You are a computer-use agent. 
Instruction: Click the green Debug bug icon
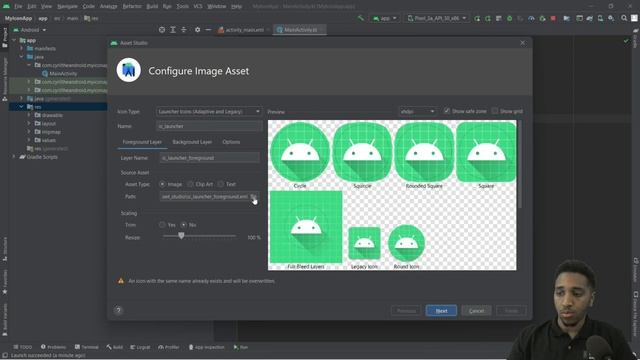point(509,18)
